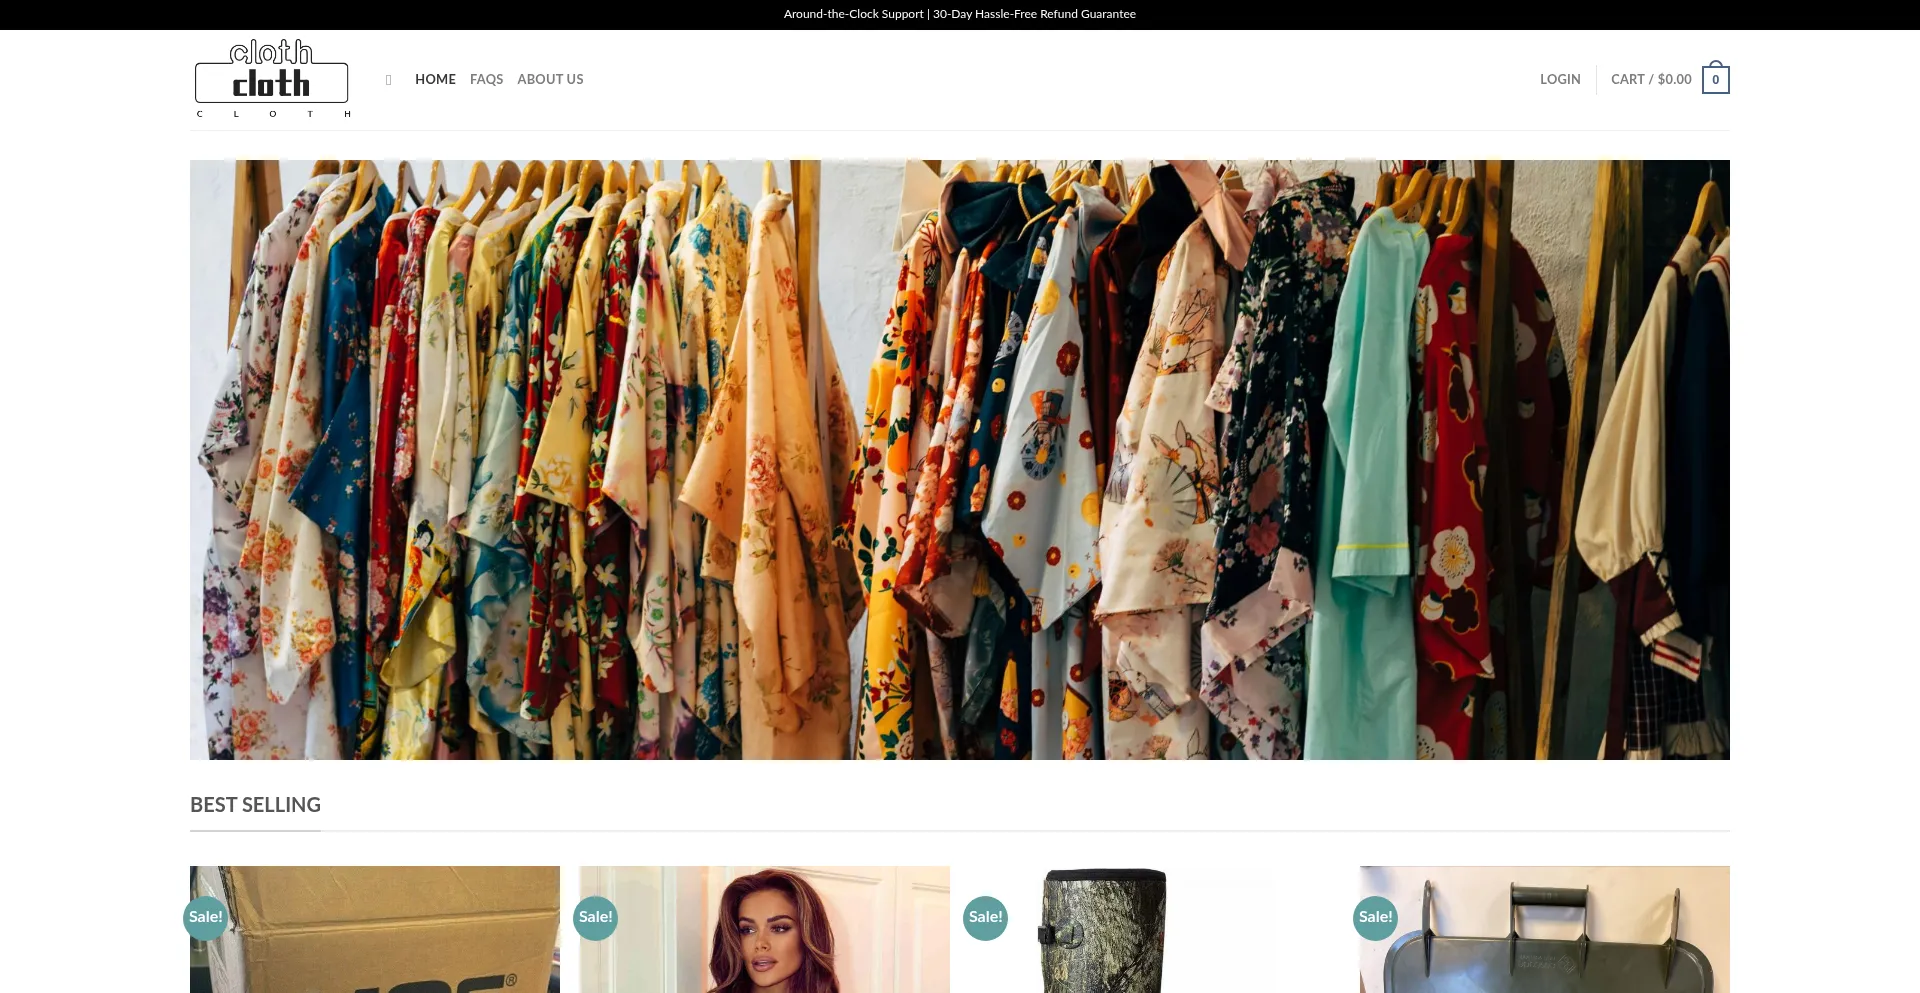The width and height of the screenshot is (1920, 993).
Task: Switch to the ABOUT US page
Action: tap(550, 79)
